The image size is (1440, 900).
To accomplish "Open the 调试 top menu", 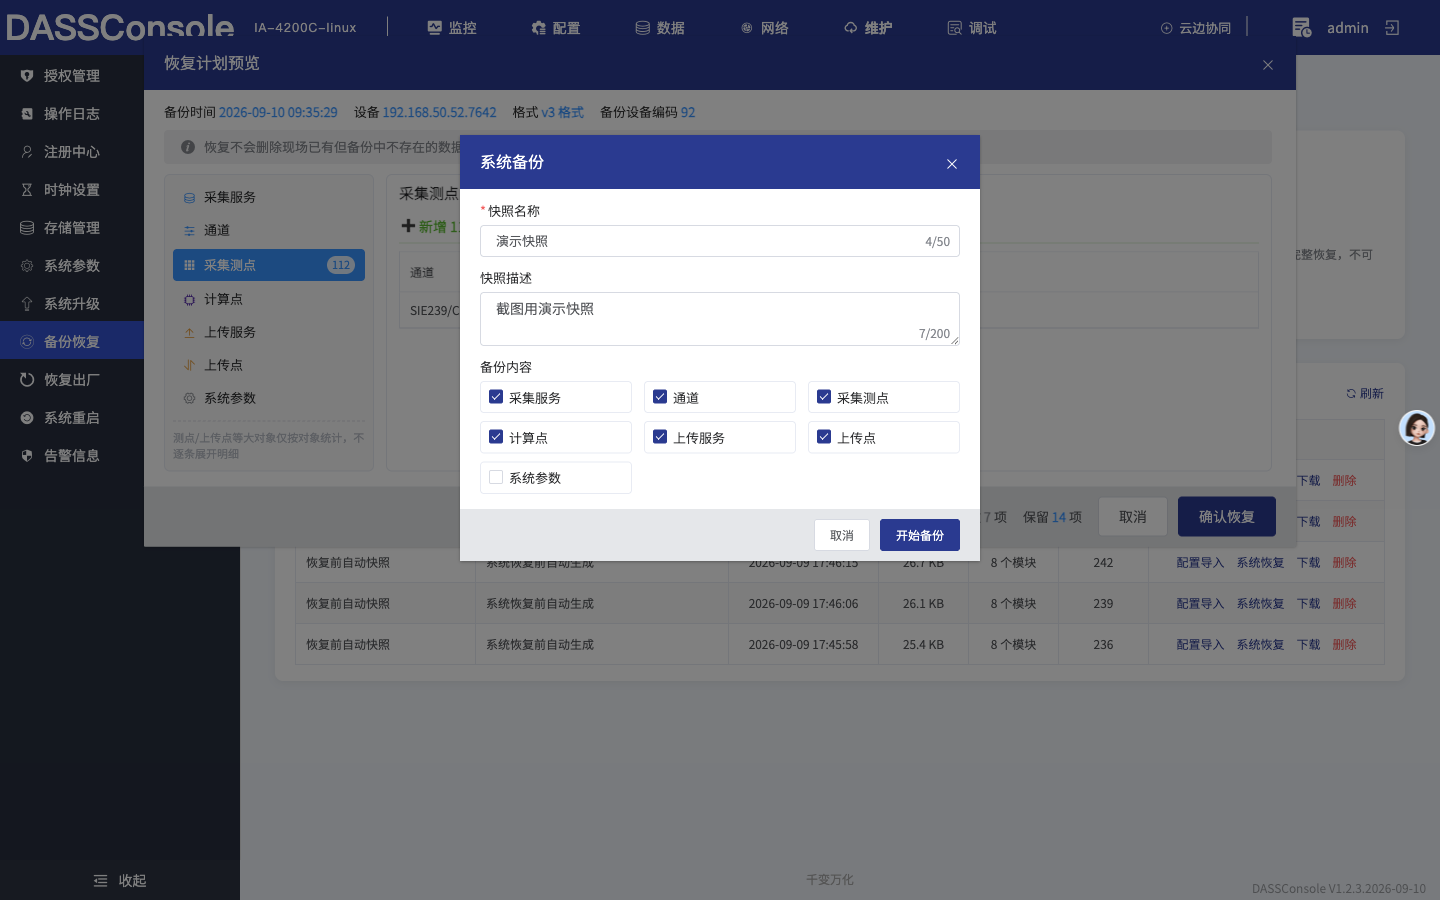I will (x=972, y=28).
